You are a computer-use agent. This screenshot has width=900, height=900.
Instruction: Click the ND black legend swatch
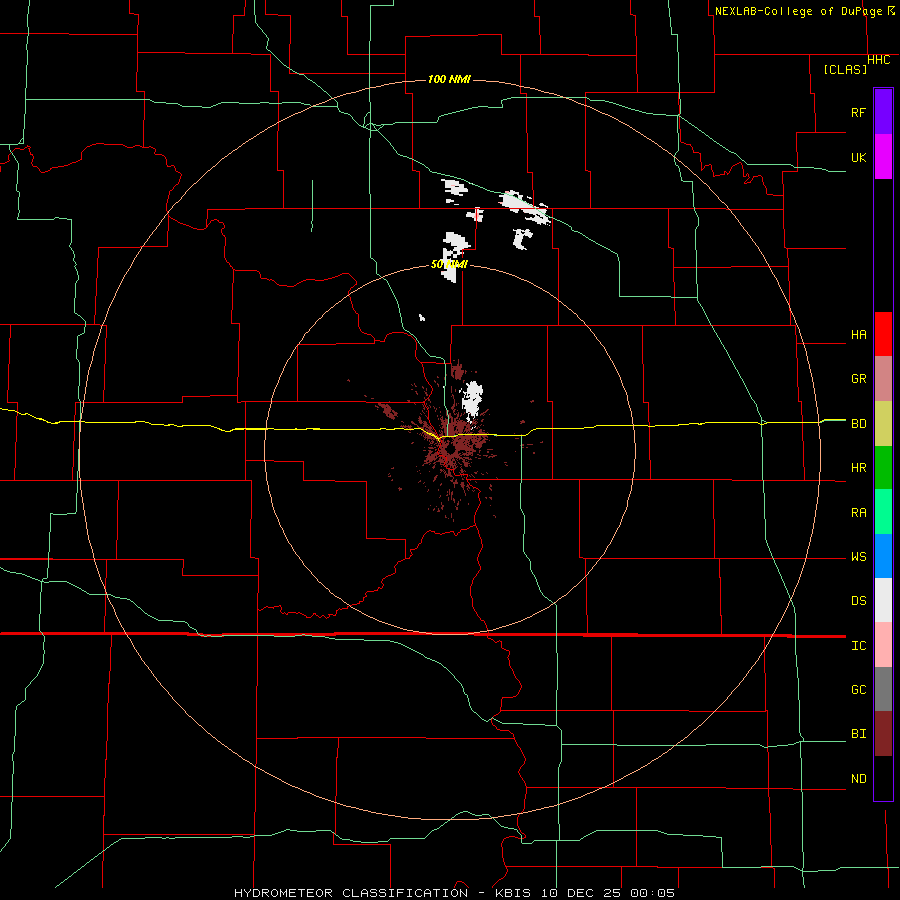tap(883, 778)
